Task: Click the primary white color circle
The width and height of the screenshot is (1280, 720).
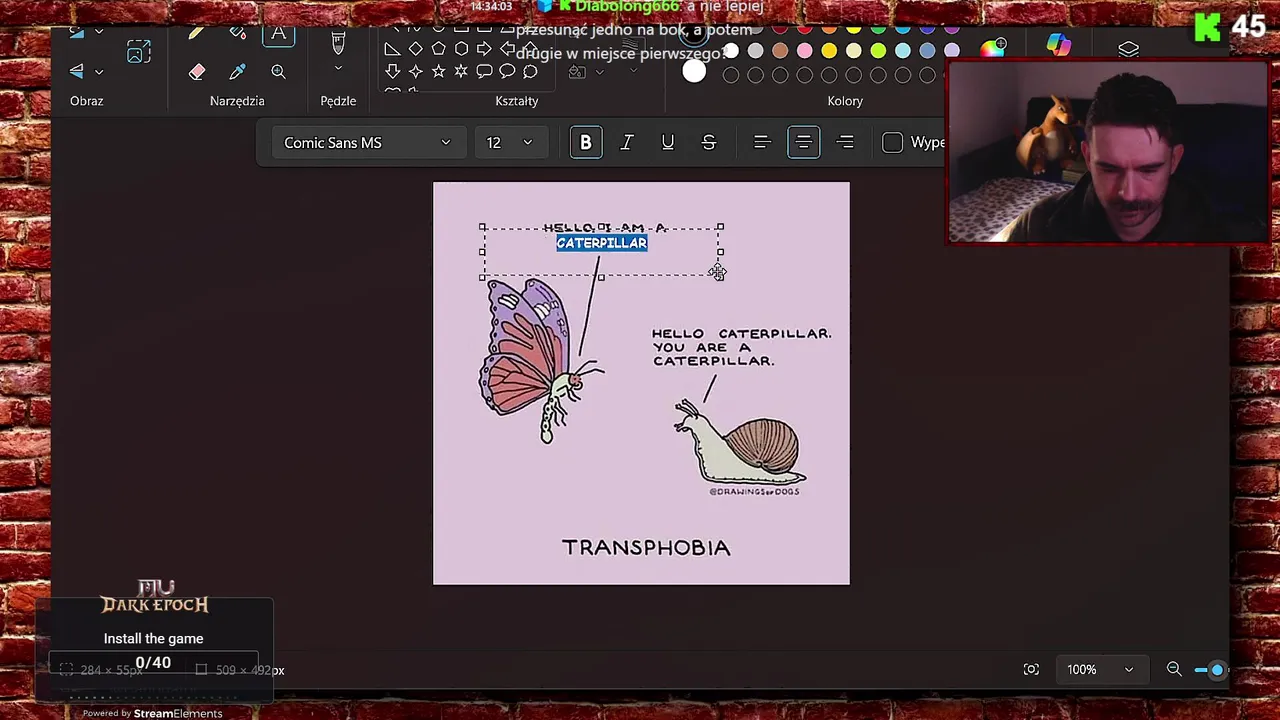Action: click(694, 71)
